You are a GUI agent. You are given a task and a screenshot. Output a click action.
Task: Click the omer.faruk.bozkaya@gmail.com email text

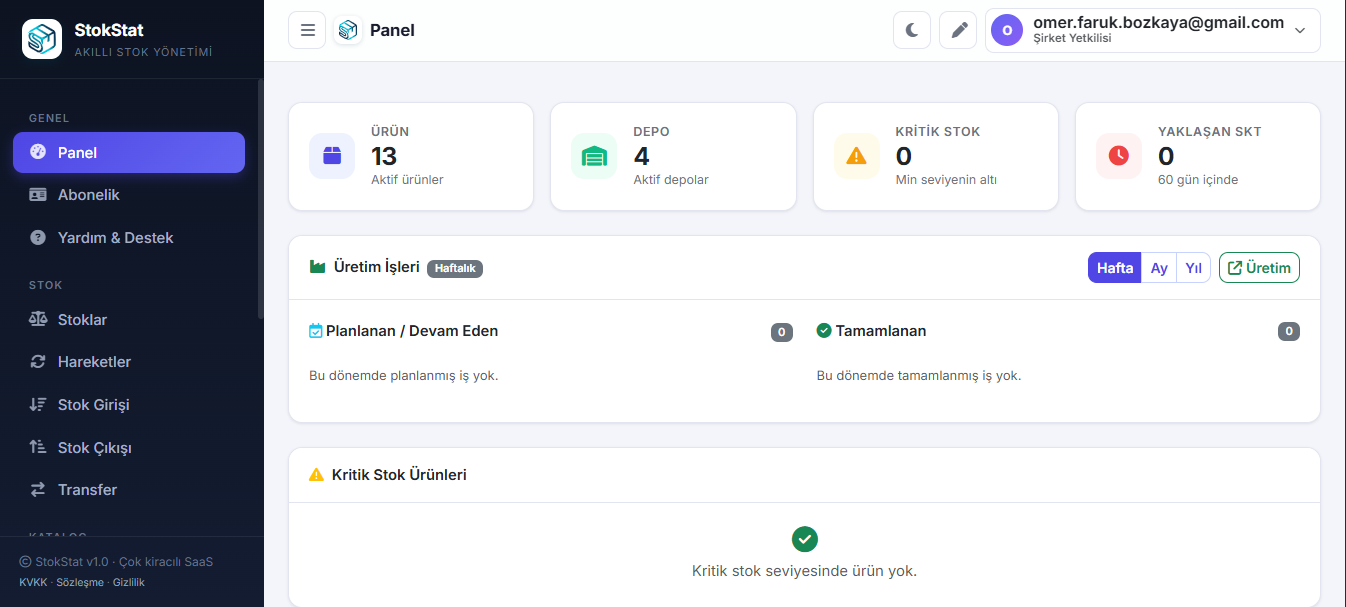click(x=1158, y=22)
